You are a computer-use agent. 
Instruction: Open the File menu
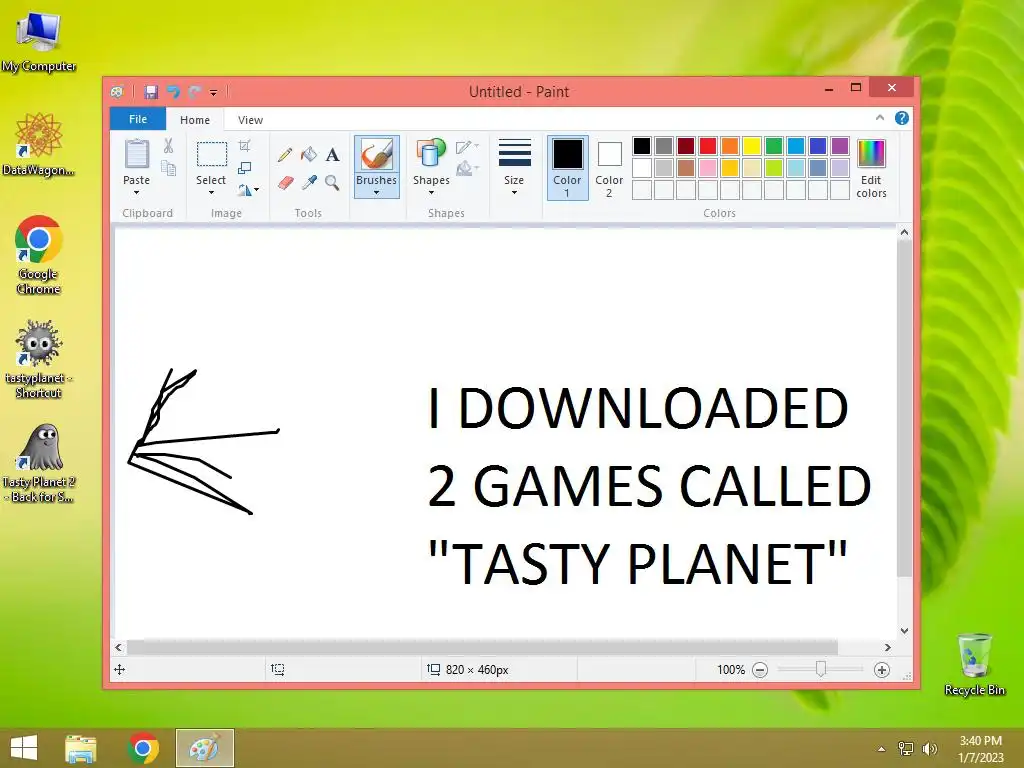(138, 119)
